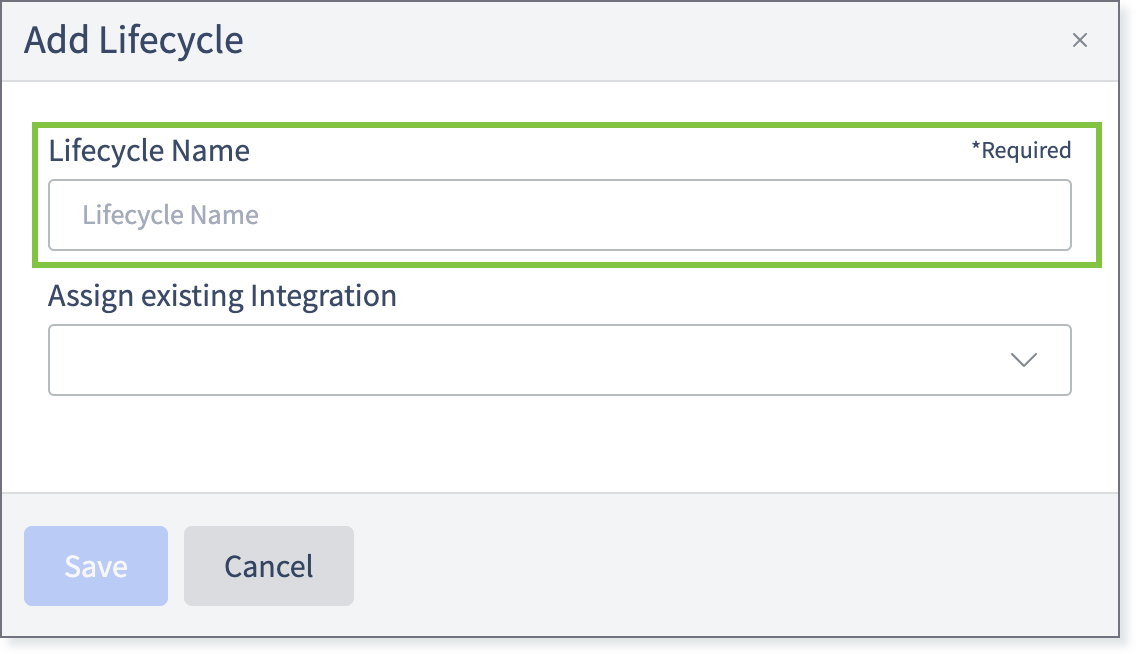Click the word "Integration" in dropdown label
This screenshot has width=1136, height=654.
323,296
